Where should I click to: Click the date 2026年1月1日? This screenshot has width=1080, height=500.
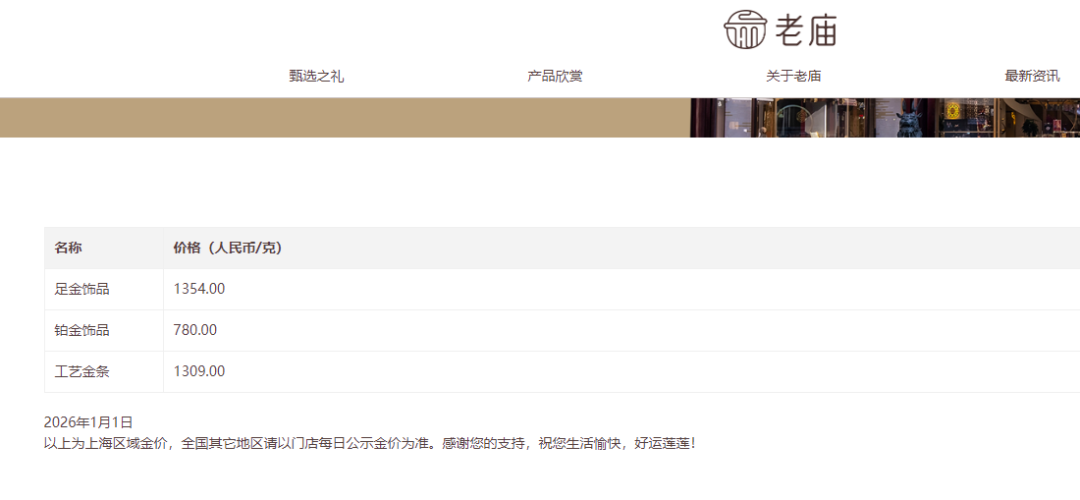click(88, 422)
